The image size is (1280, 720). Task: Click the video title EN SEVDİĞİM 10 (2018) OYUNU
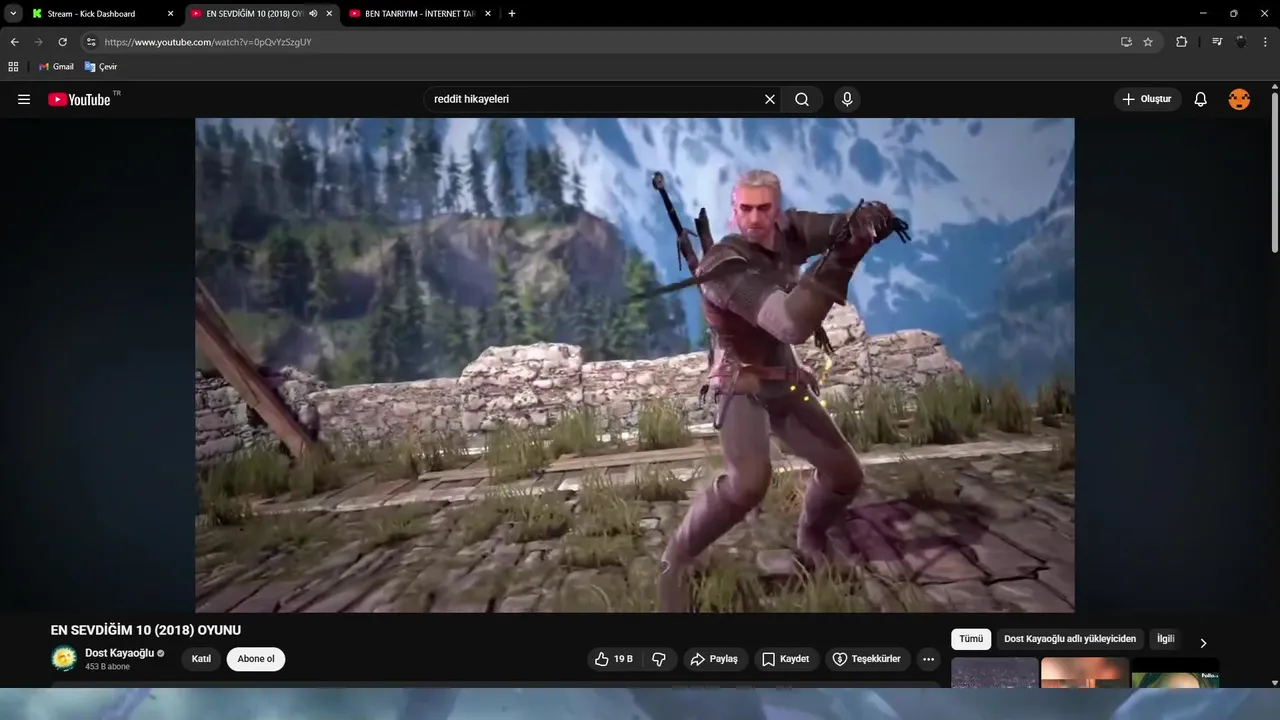point(146,630)
